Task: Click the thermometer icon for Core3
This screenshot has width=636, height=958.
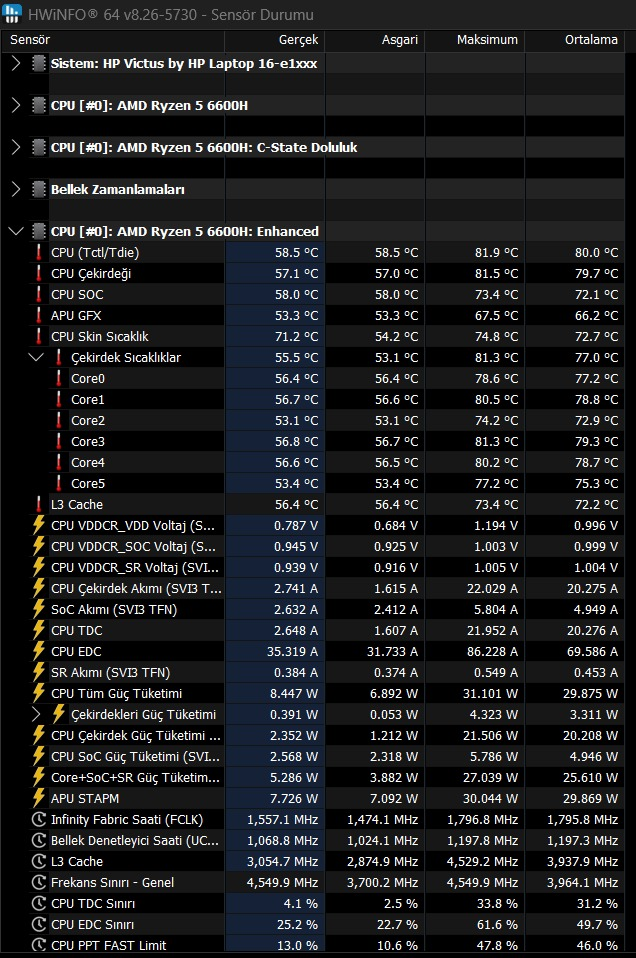Action: 59,441
